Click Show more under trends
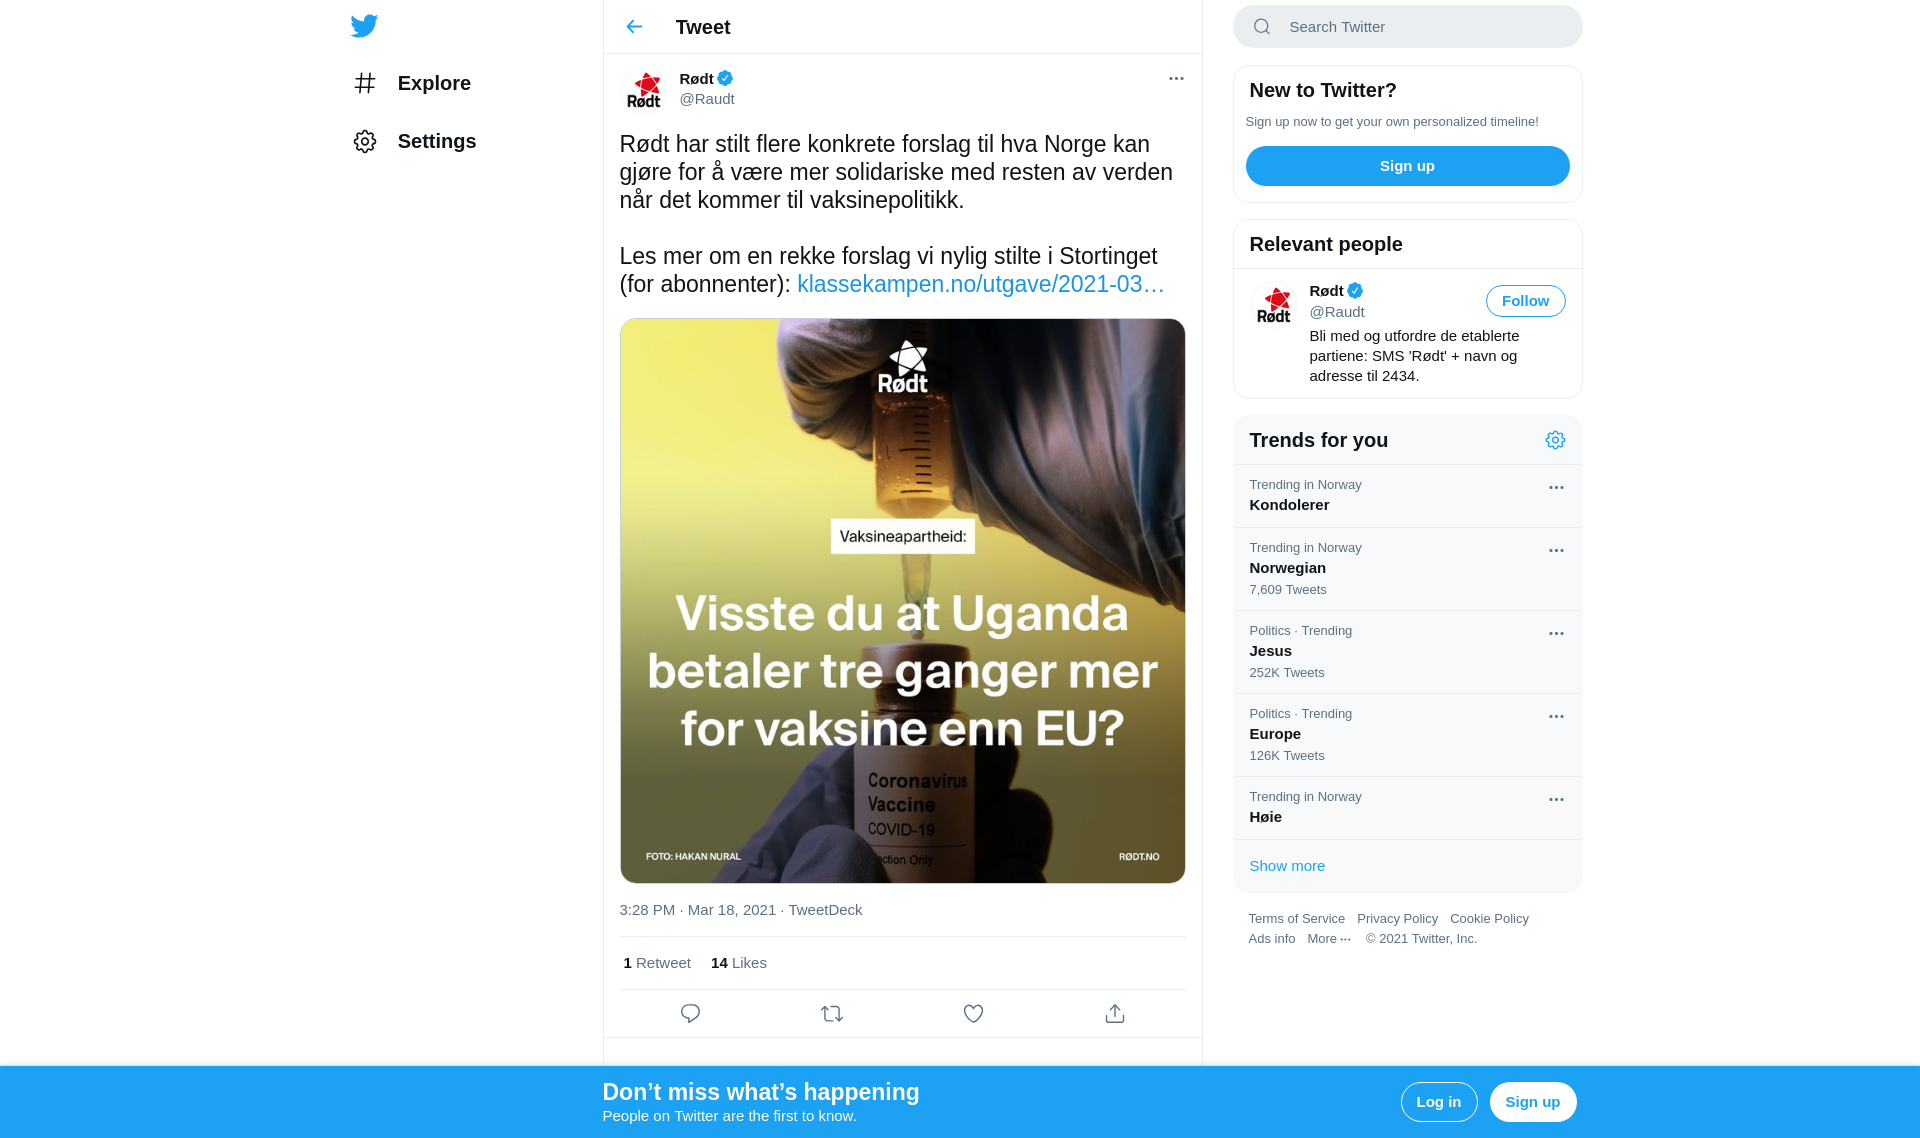This screenshot has height=1138, width=1920. click(x=1287, y=866)
